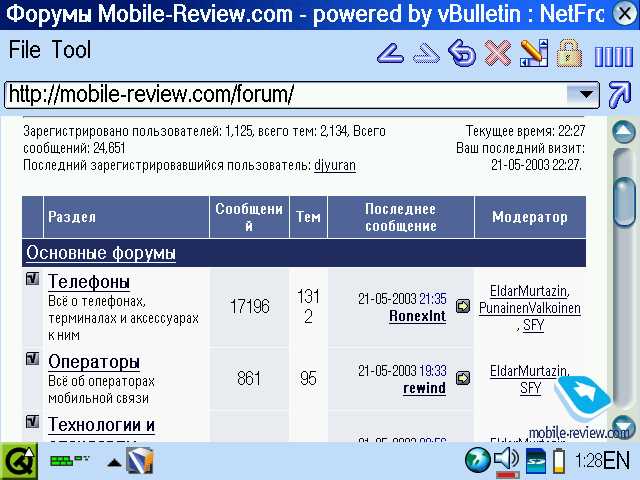Viewport: 640px width, 480px height.
Task: Open the running application taskbar icon
Action: click(140, 461)
